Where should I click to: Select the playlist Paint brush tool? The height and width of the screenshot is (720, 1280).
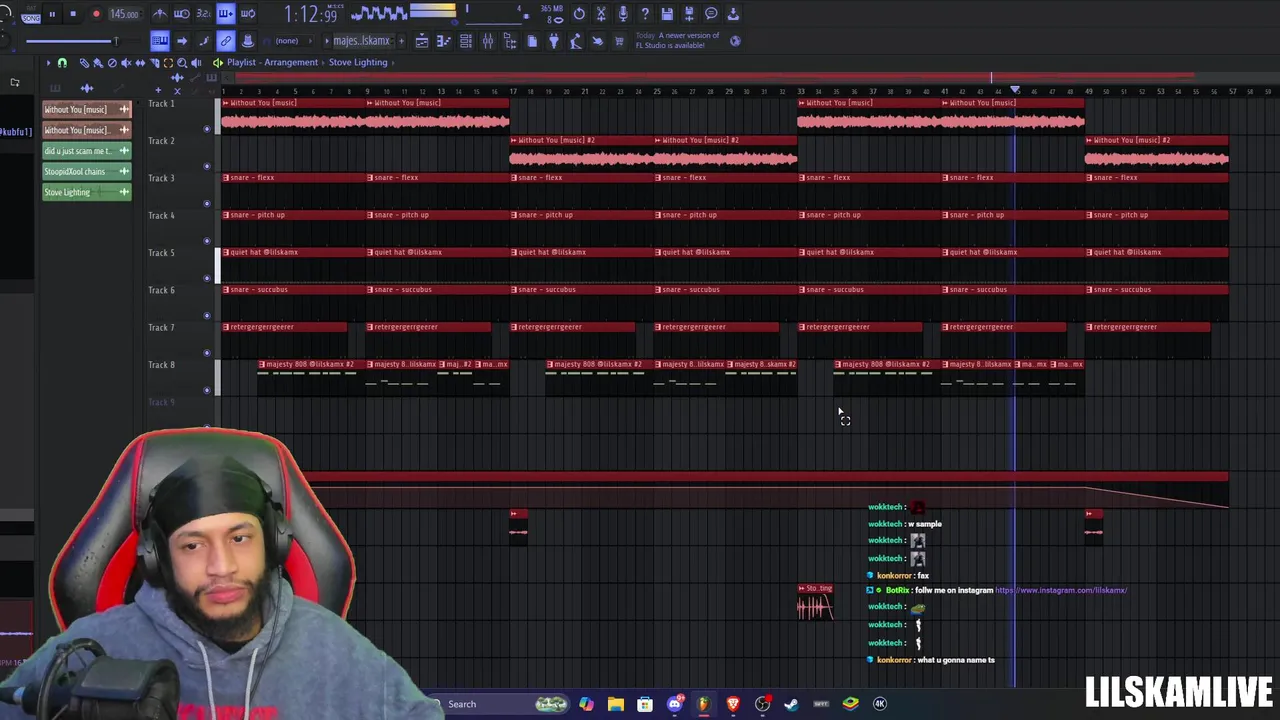point(98,62)
